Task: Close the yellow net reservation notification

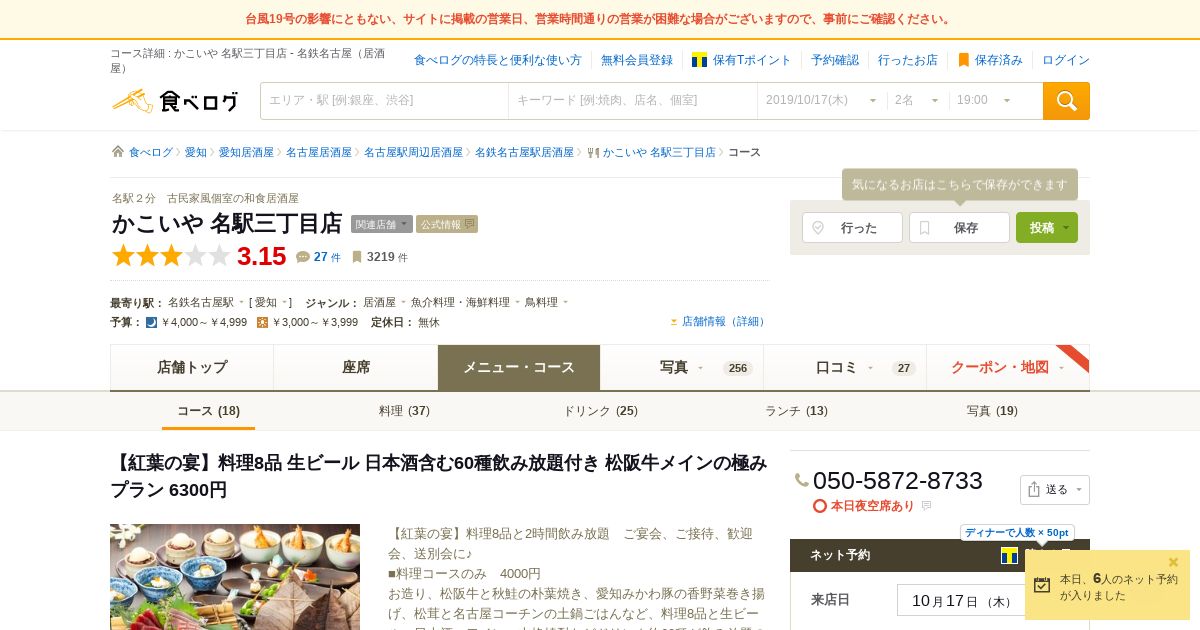Action: [1174, 562]
